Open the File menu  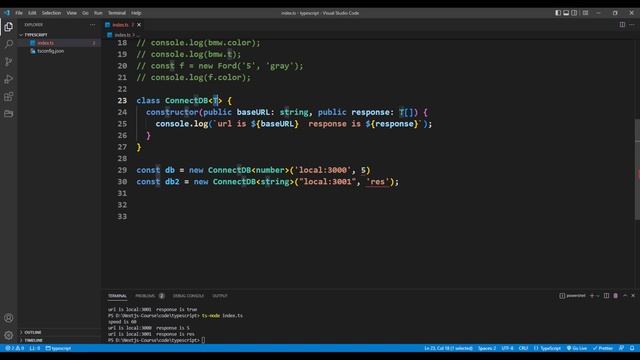coord(19,13)
